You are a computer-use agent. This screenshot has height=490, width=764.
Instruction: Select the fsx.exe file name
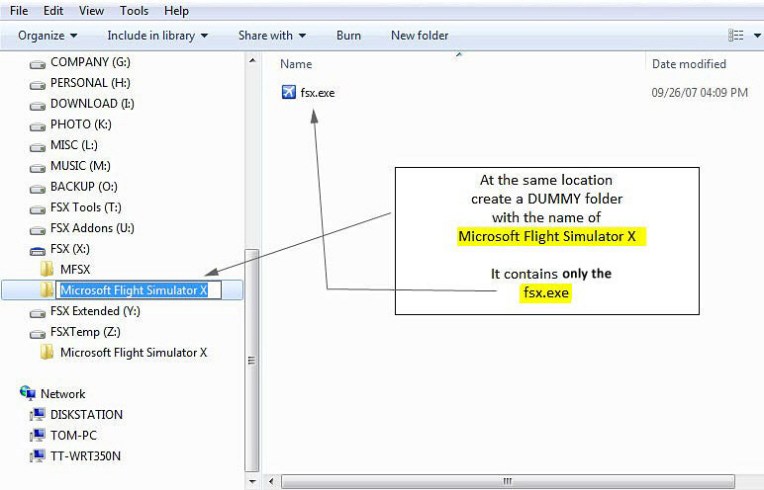[x=318, y=93]
